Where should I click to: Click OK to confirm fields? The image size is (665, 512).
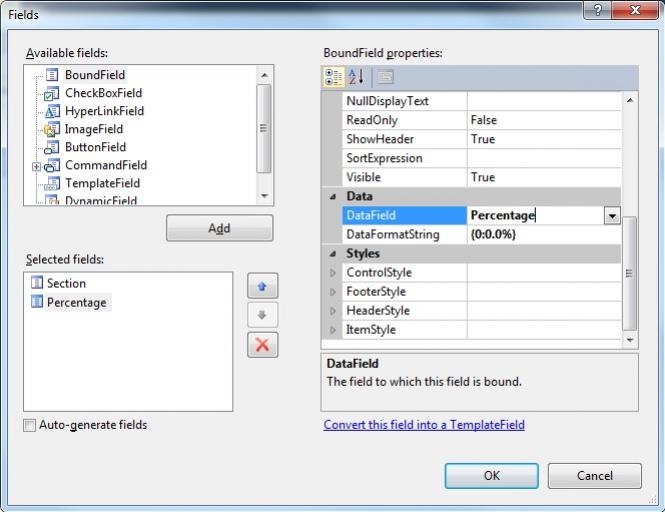(x=492, y=476)
